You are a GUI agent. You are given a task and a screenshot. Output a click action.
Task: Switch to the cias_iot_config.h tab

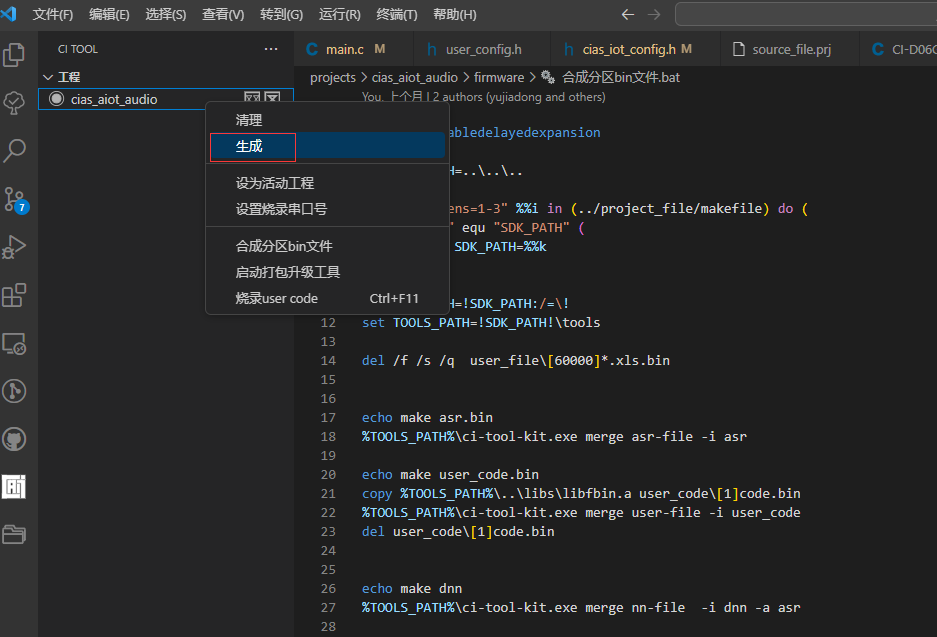pyautogui.click(x=636, y=49)
